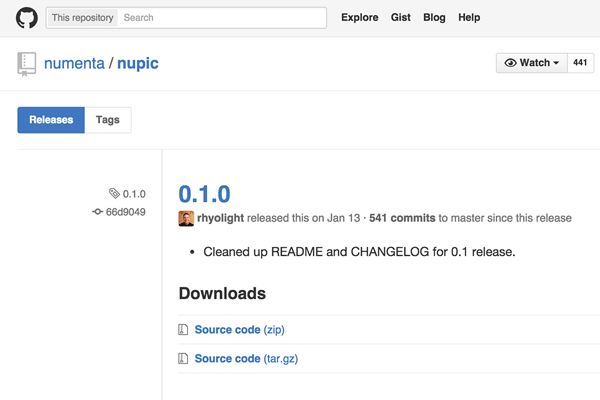Visit rhyolight's profile link

220,218
